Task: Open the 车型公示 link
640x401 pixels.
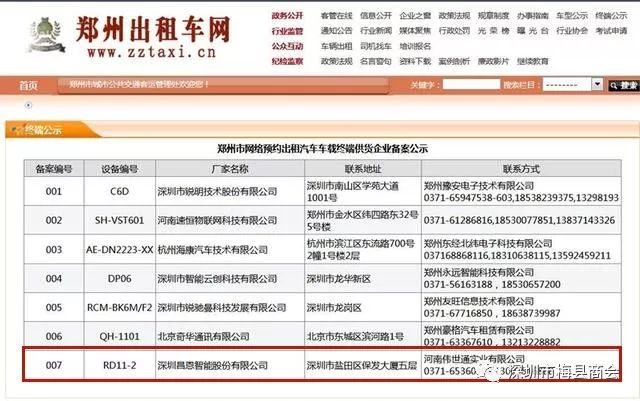Action: (572, 16)
